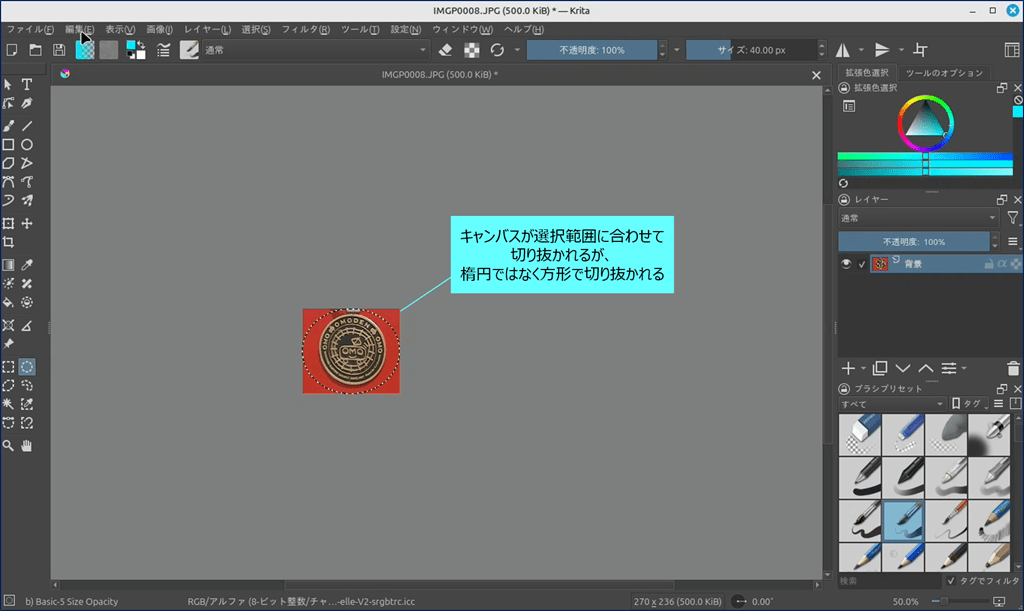Image resolution: width=1024 pixels, height=611 pixels.
Task: Hide the 背景 layer using eye icon
Action: tap(846, 264)
